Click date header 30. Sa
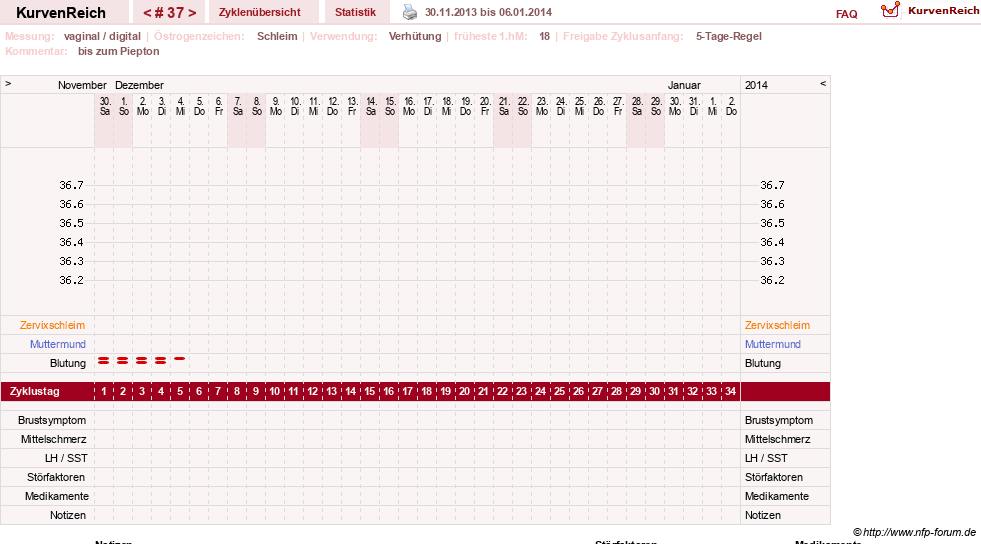This screenshot has height=544, width=981. (105, 106)
